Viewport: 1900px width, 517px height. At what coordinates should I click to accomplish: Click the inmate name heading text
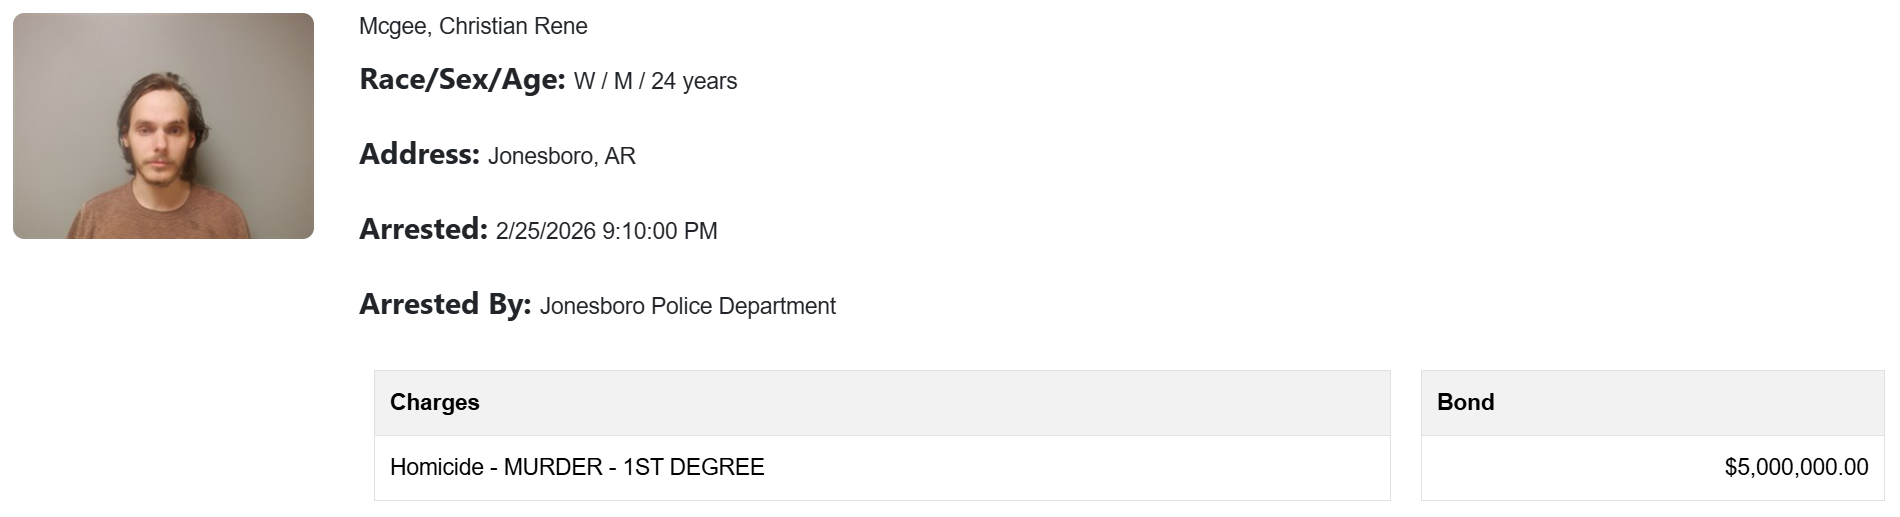click(473, 26)
